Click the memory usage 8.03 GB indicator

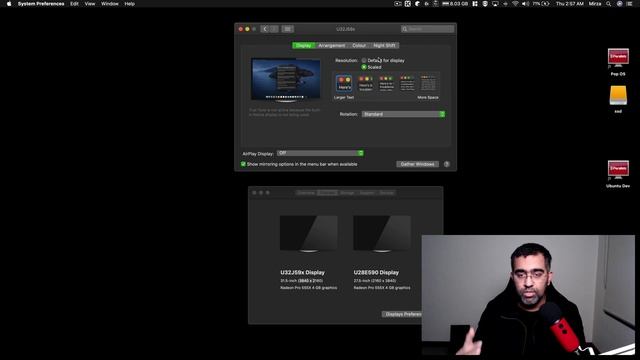point(455,4)
